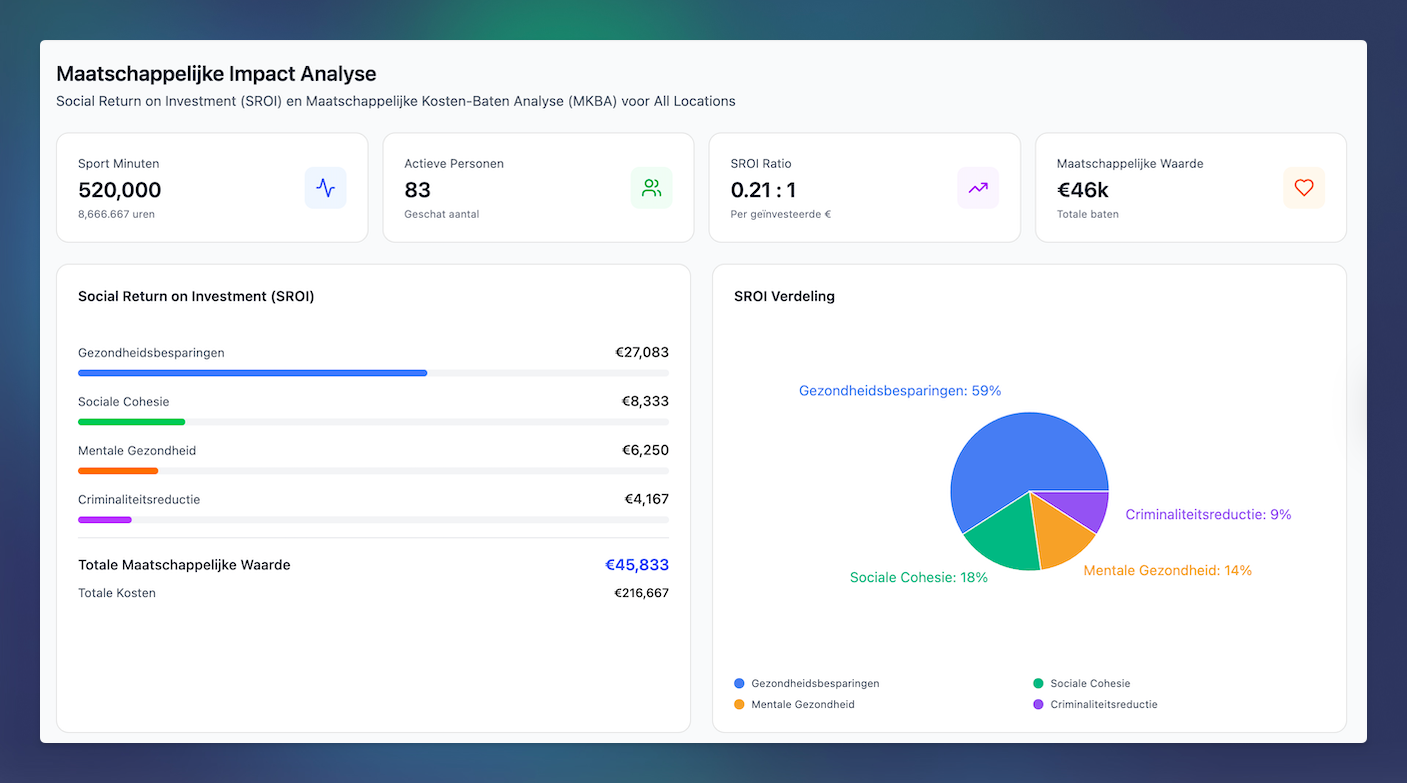Click the €45,833 total value amount
This screenshot has width=1407, height=783.
(x=636, y=565)
